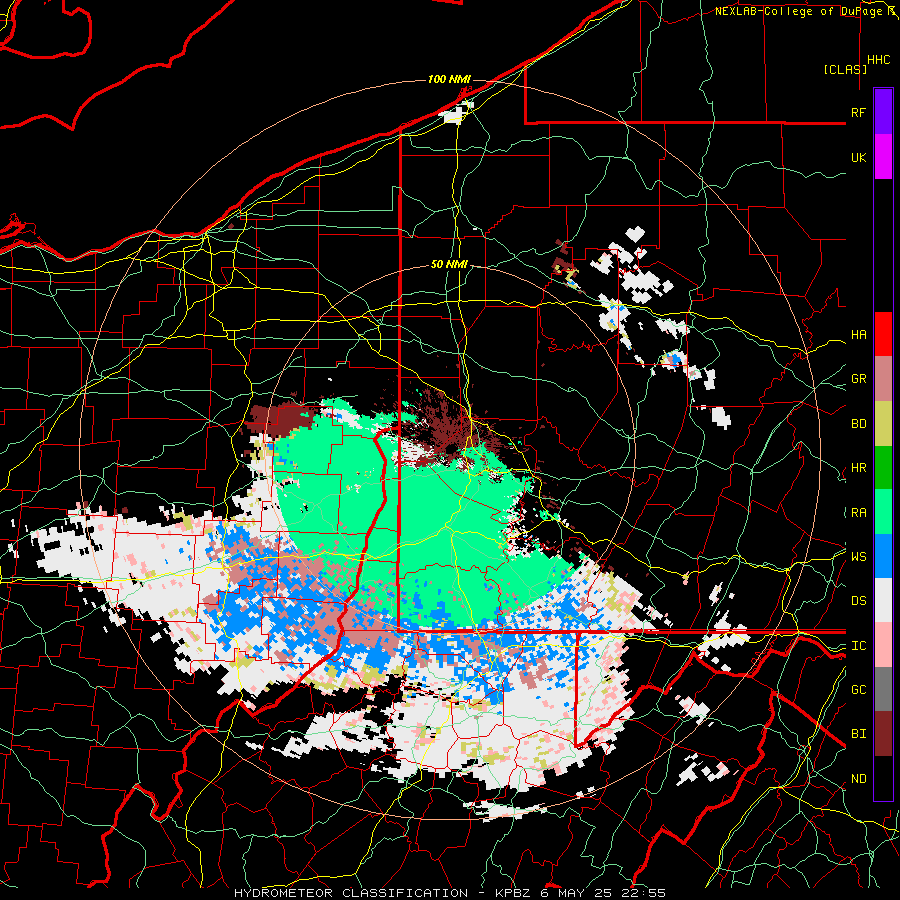
Task: Click the IC legend label
Action: coord(858,646)
